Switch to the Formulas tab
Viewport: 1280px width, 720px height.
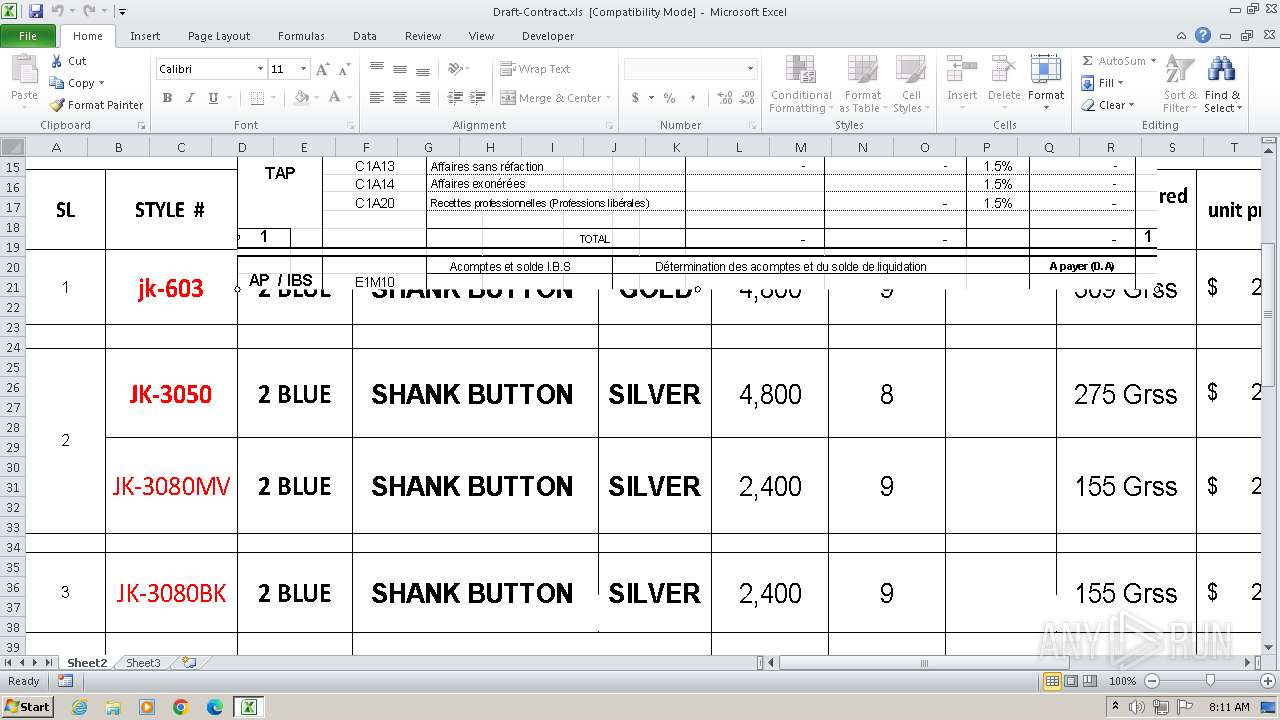pos(301,36)
